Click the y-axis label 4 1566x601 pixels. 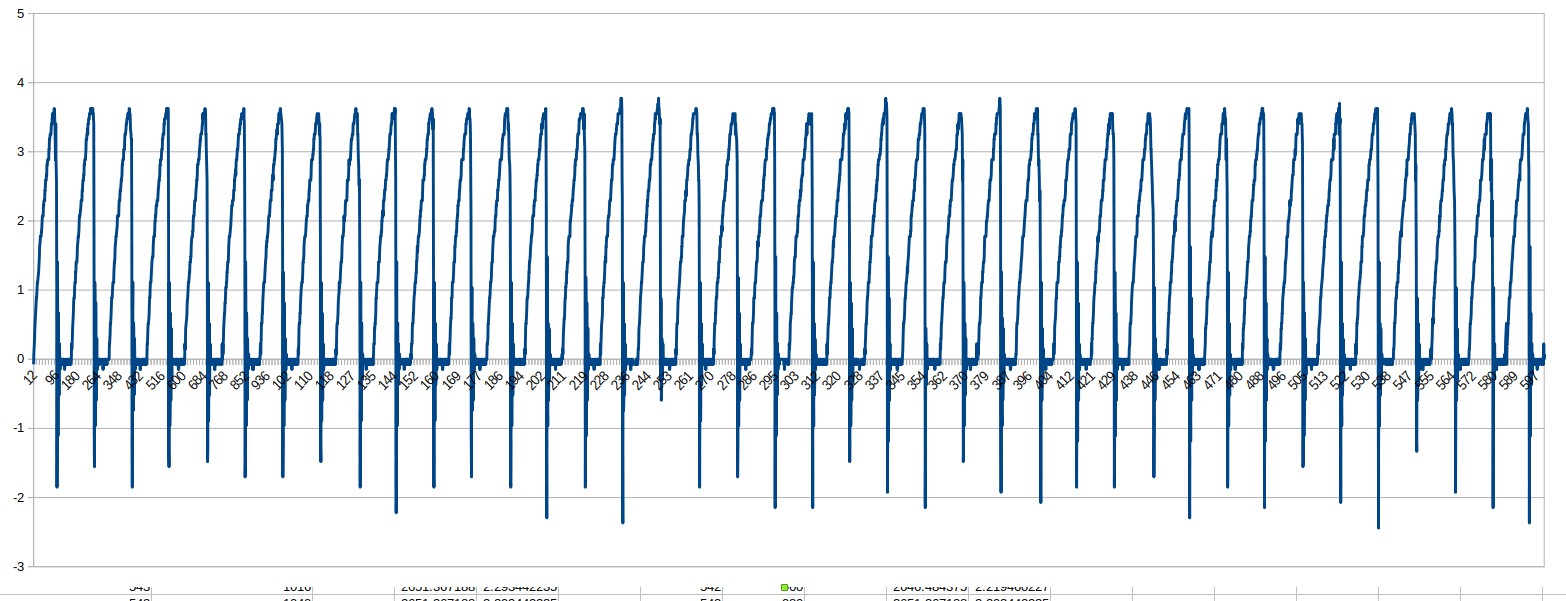coord(21,83)
